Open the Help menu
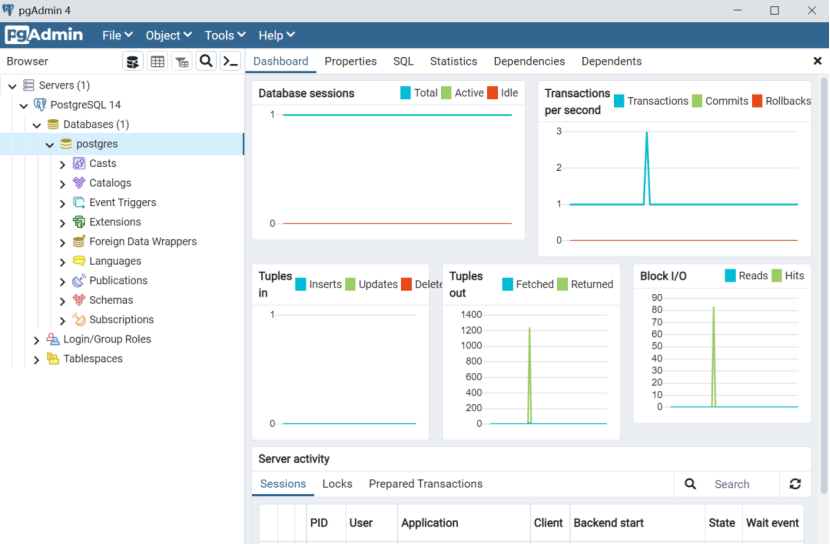Viewport: 830px width, 544px height. pos(276,35)
